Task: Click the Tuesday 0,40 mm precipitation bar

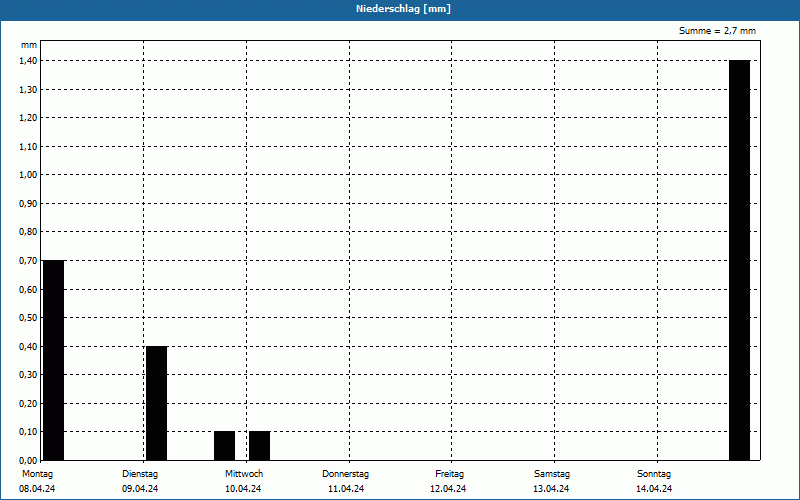Action: click(x=157, y=403)
